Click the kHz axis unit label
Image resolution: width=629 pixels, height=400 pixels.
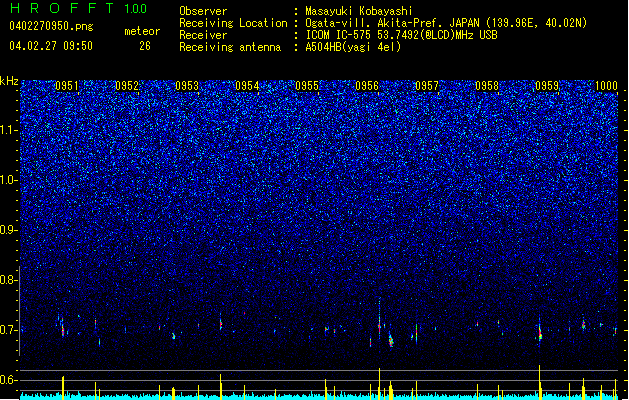(9, 81)
